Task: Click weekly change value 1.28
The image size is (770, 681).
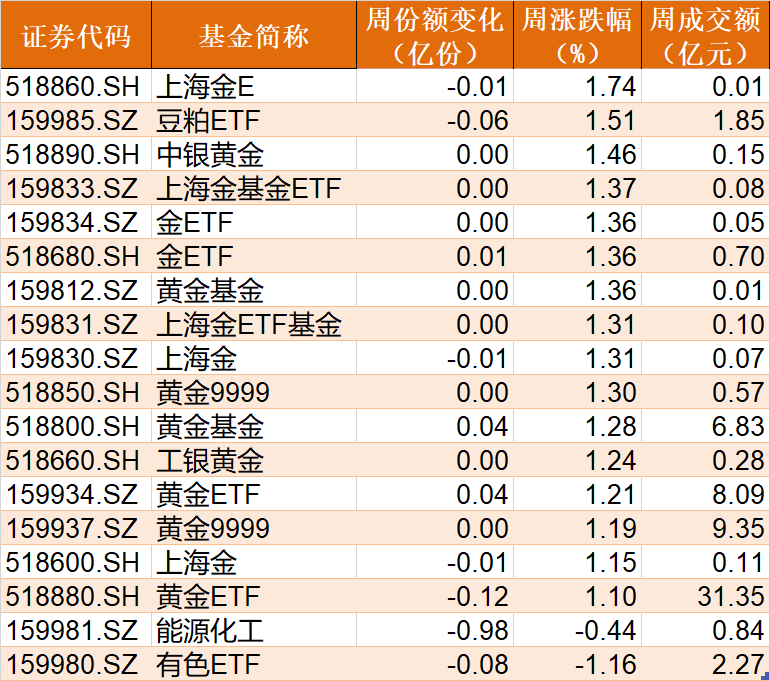Action: 611,426
